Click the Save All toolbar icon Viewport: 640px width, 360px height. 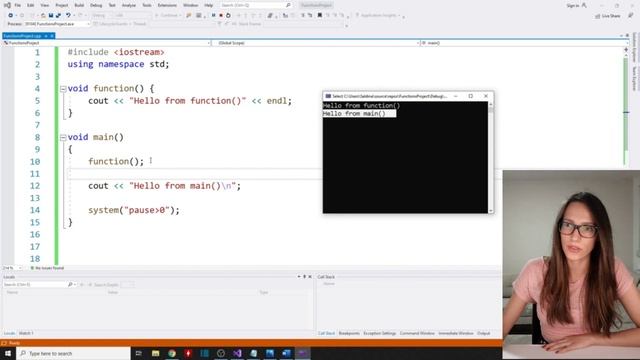(x=58, y=16)
